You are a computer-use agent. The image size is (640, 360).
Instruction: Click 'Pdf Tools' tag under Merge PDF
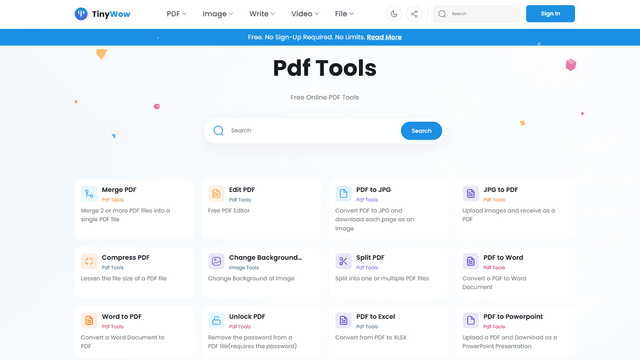pyautogui.click(x=113, y=200)
